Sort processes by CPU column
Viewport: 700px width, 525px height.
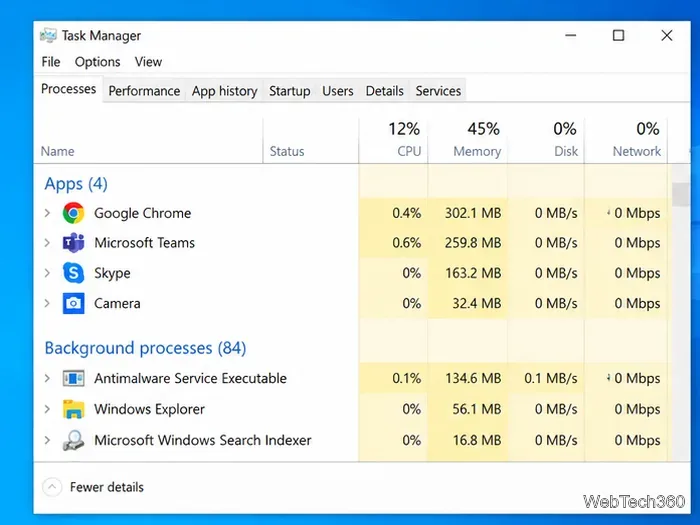(393, 141)
